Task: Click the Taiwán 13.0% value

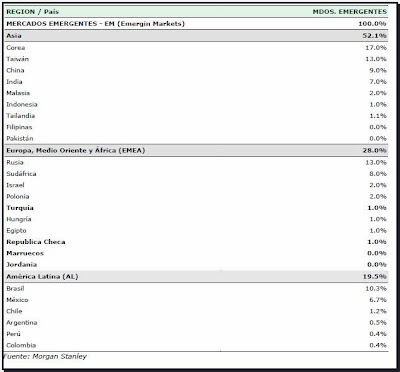Action: point(376,59)
